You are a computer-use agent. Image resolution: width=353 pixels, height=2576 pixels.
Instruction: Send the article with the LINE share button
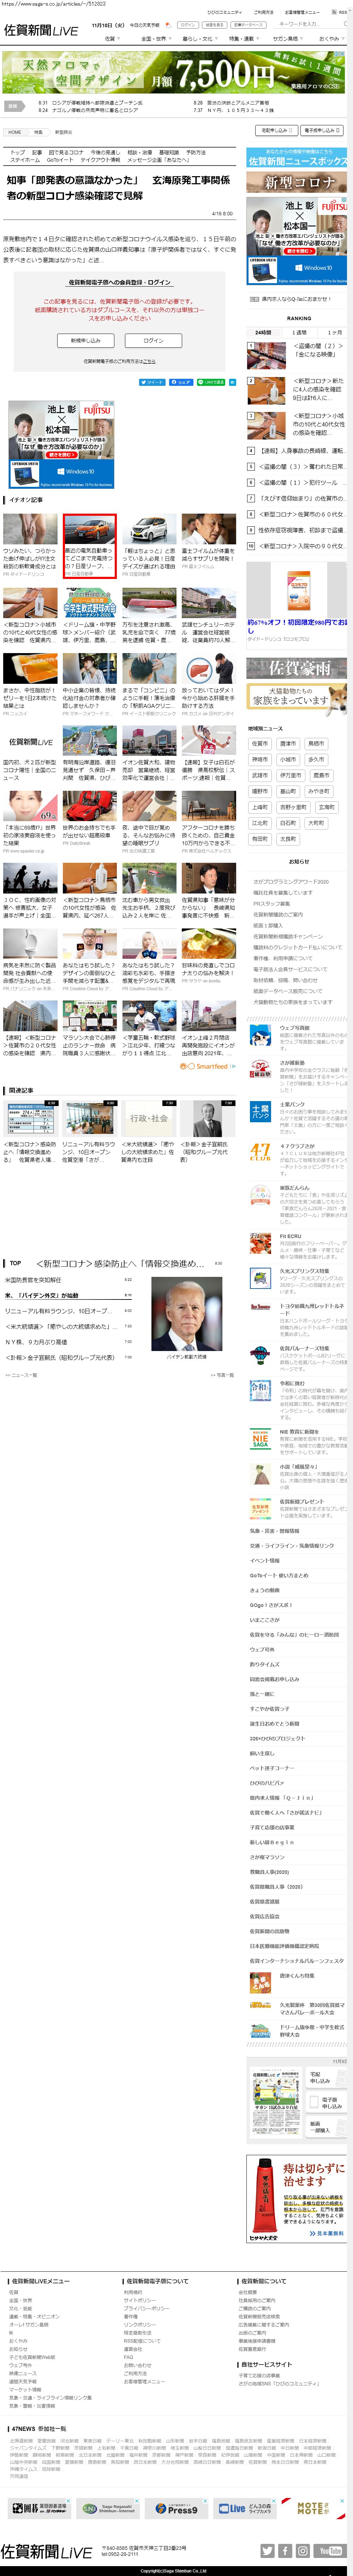[211, 382]
